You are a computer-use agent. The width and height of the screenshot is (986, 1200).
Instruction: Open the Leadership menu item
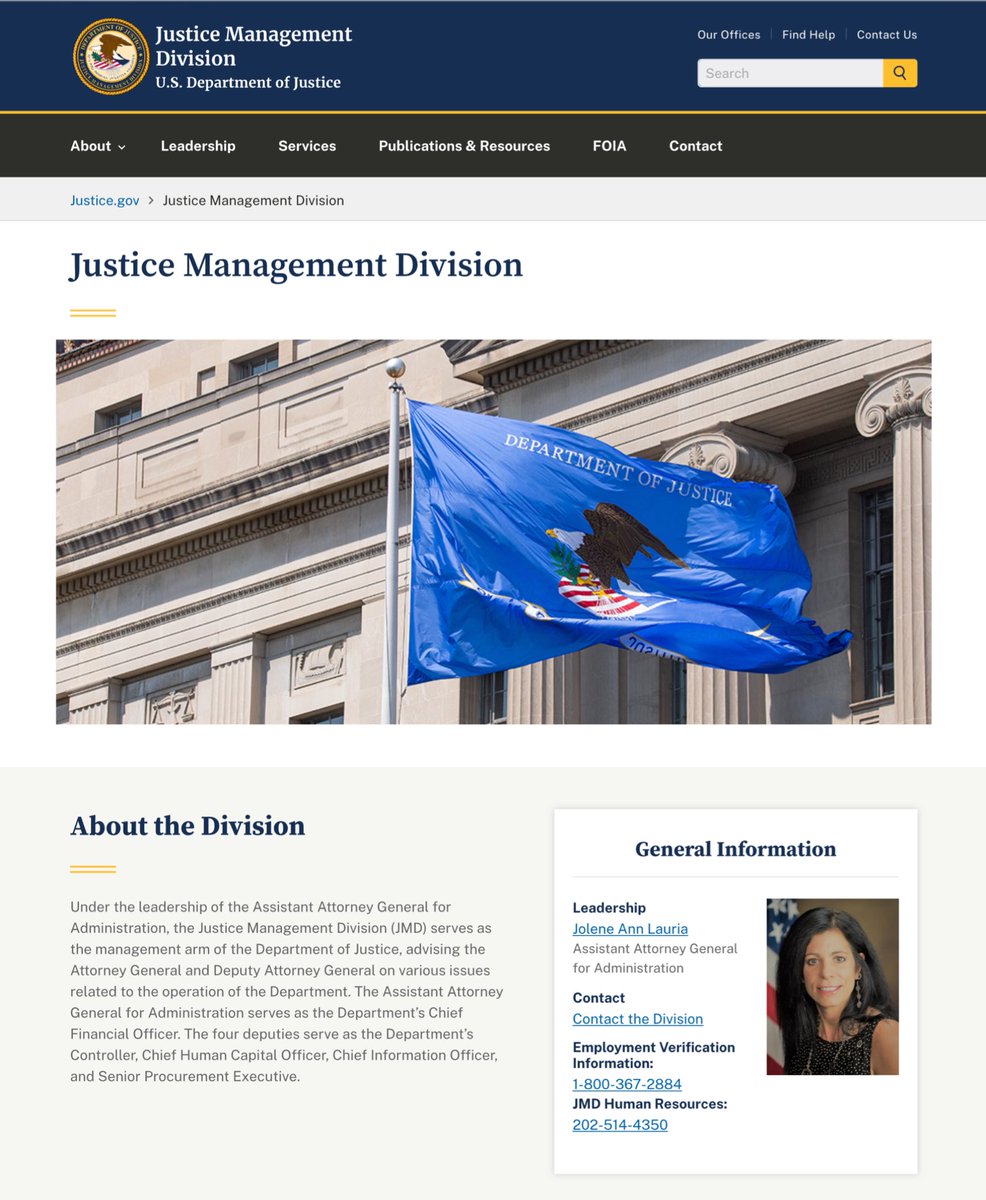click(x=198, y=146)
